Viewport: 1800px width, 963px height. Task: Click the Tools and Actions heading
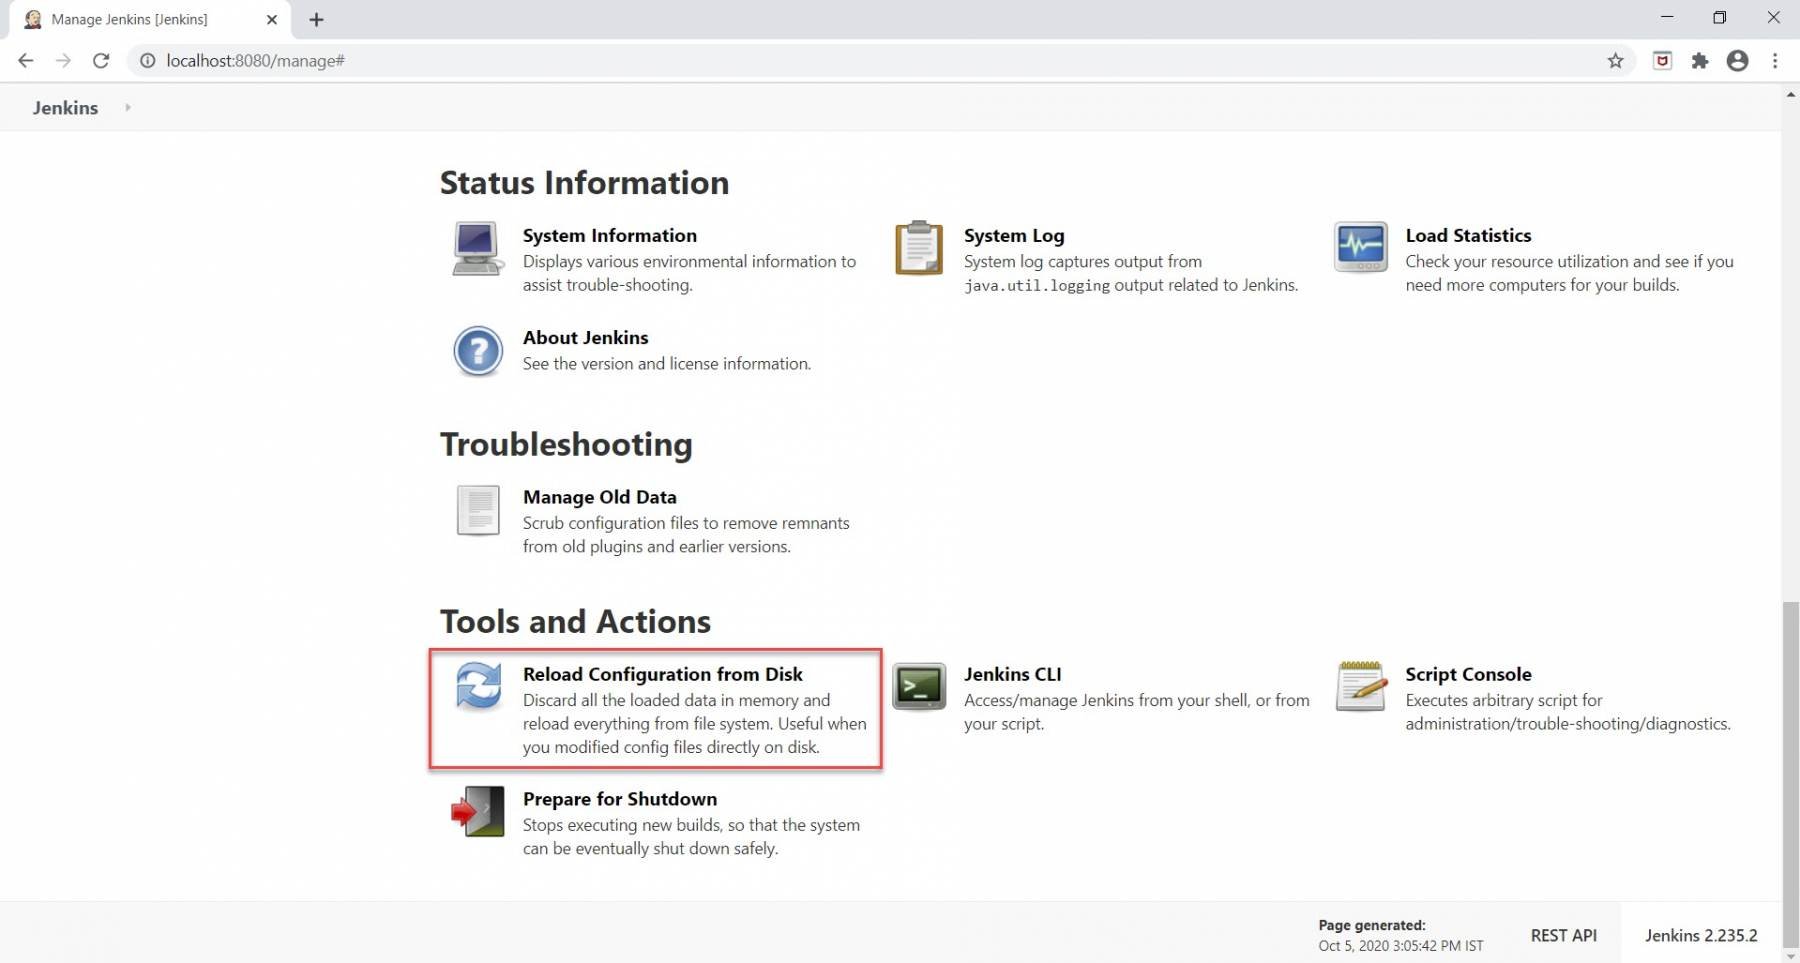point(575,621)
